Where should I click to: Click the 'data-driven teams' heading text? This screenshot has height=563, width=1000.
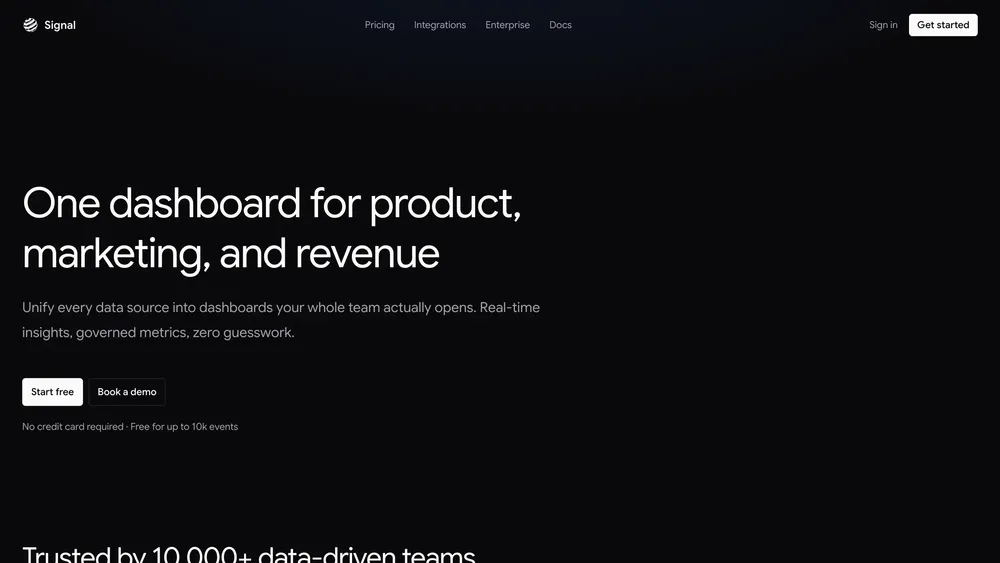pos(366,555)
